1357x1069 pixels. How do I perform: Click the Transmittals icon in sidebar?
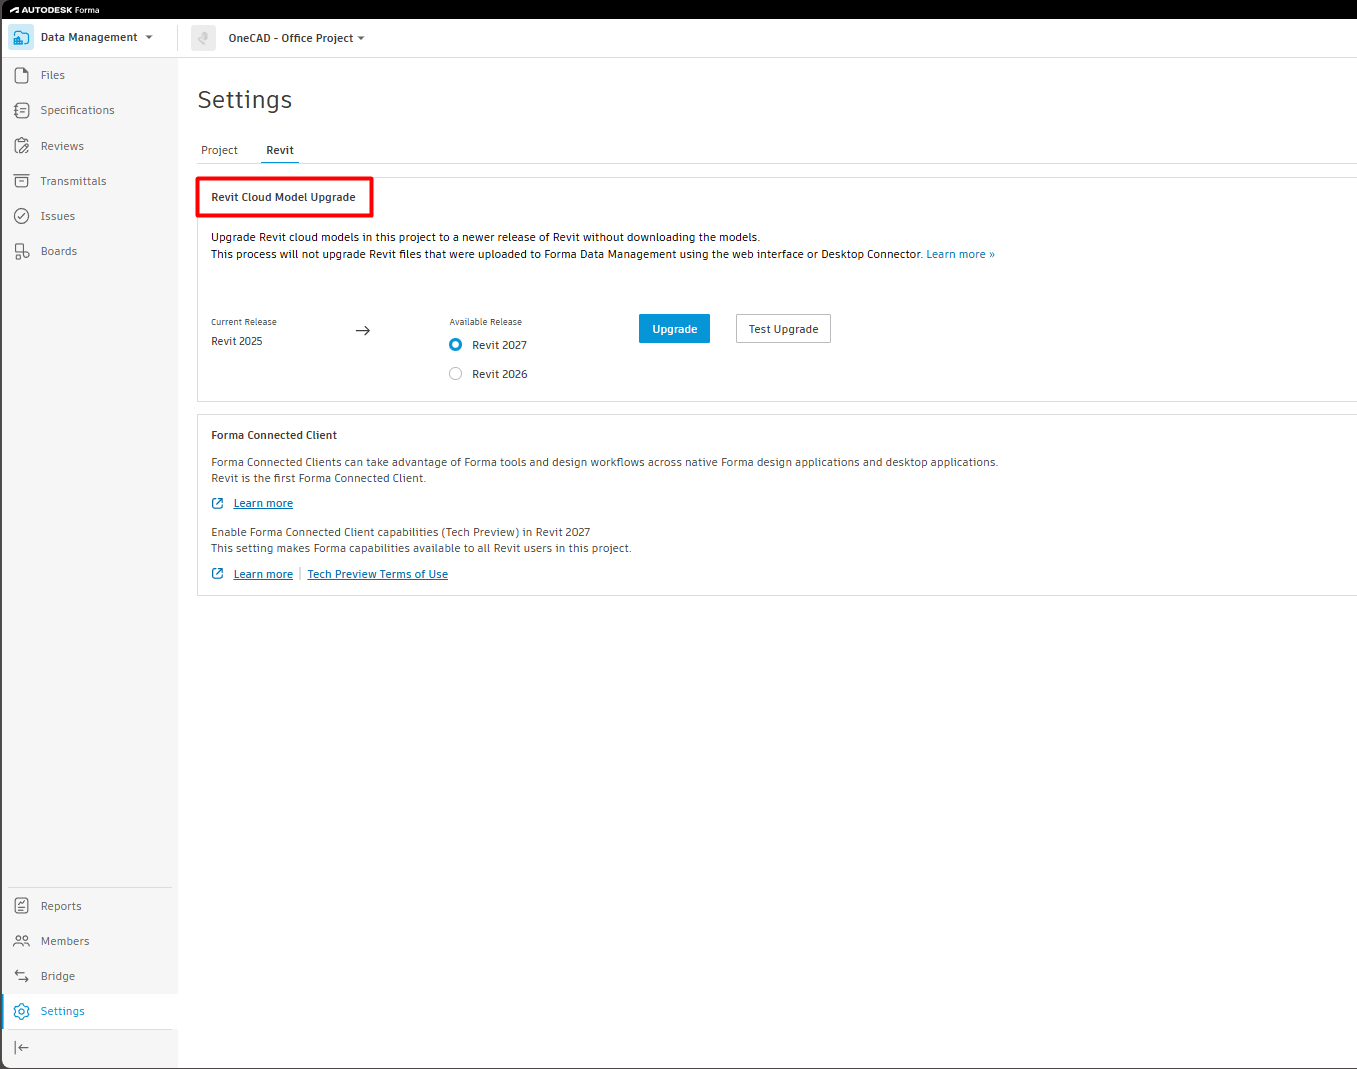coord(21,181)
